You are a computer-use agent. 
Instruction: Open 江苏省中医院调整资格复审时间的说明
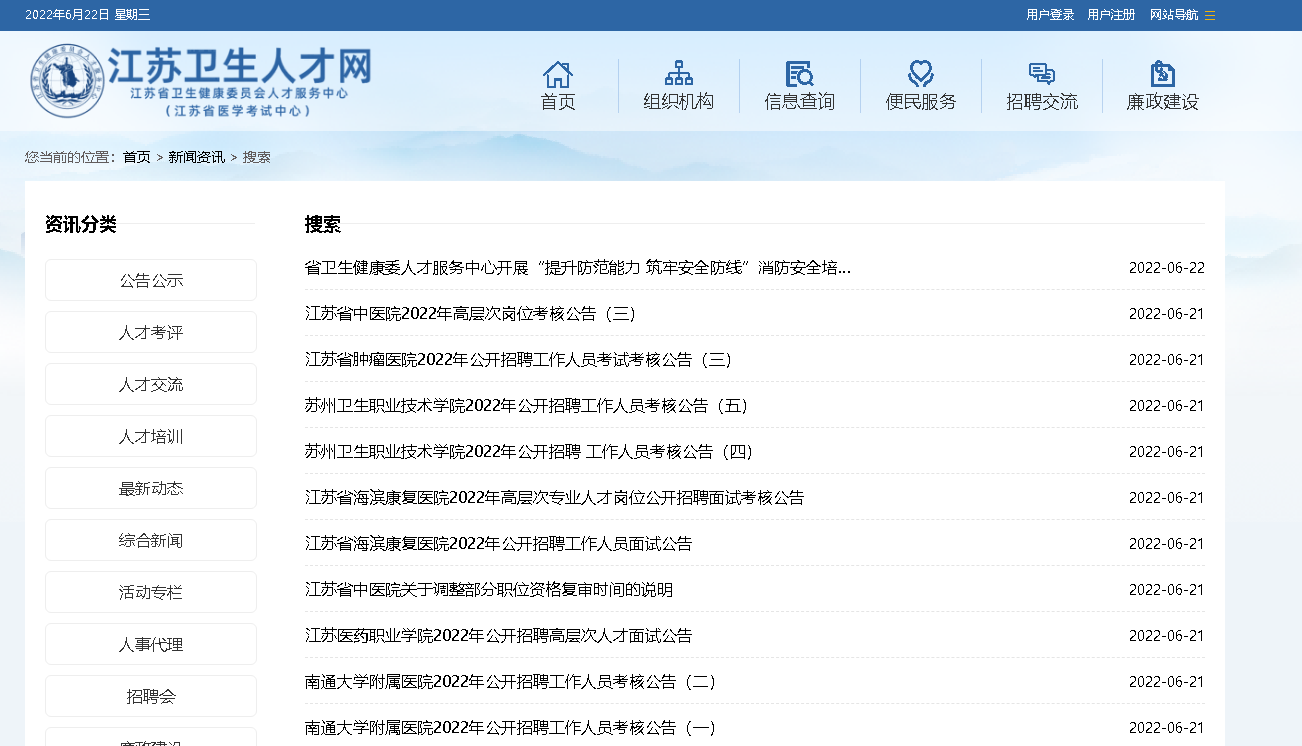pyautogui.click(x=489, y=590)
